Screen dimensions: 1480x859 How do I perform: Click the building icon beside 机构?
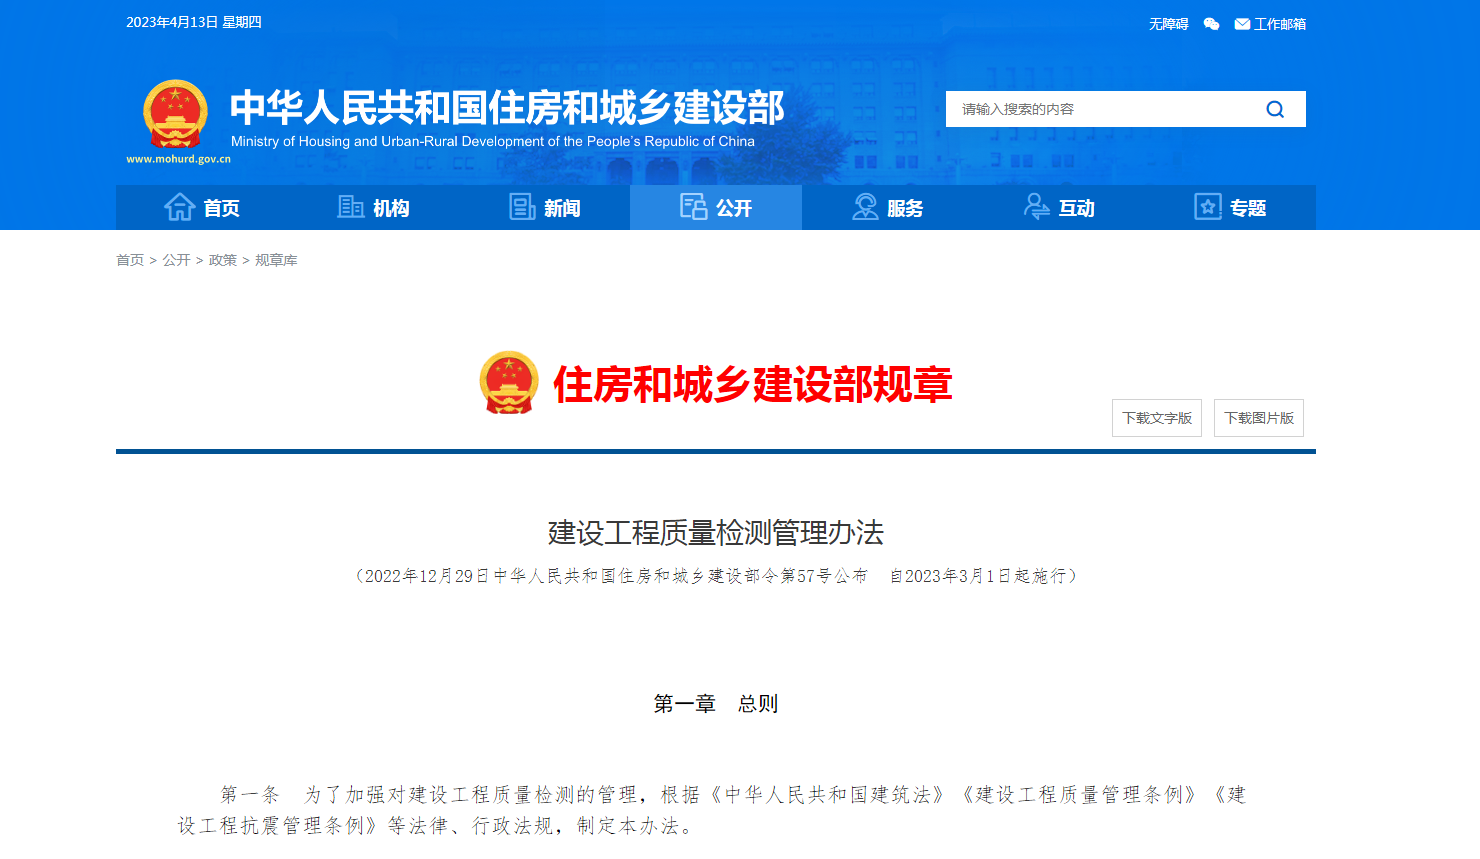tap(351, 207)
